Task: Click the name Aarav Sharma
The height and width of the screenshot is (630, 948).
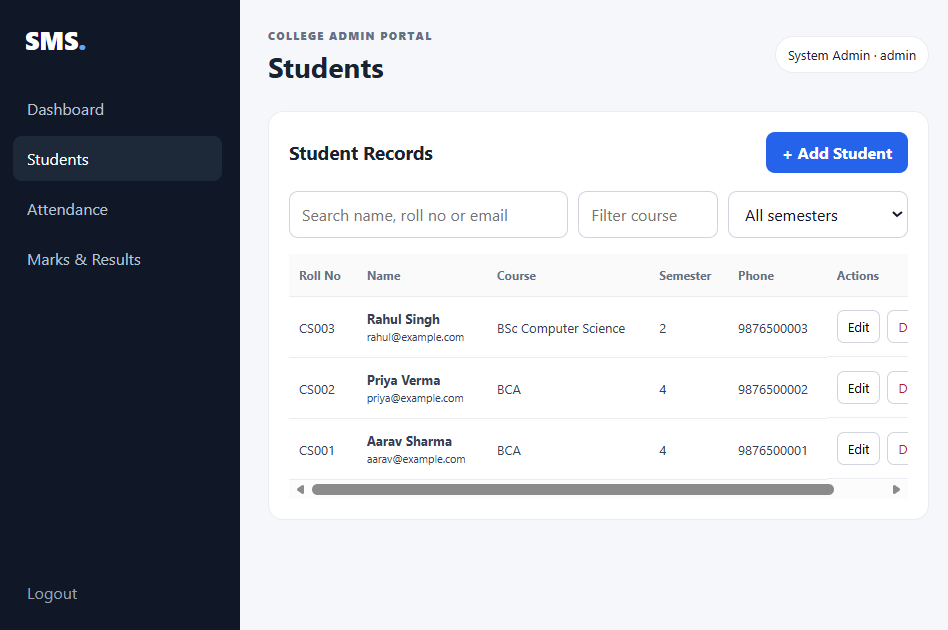Action: point(409,441)
